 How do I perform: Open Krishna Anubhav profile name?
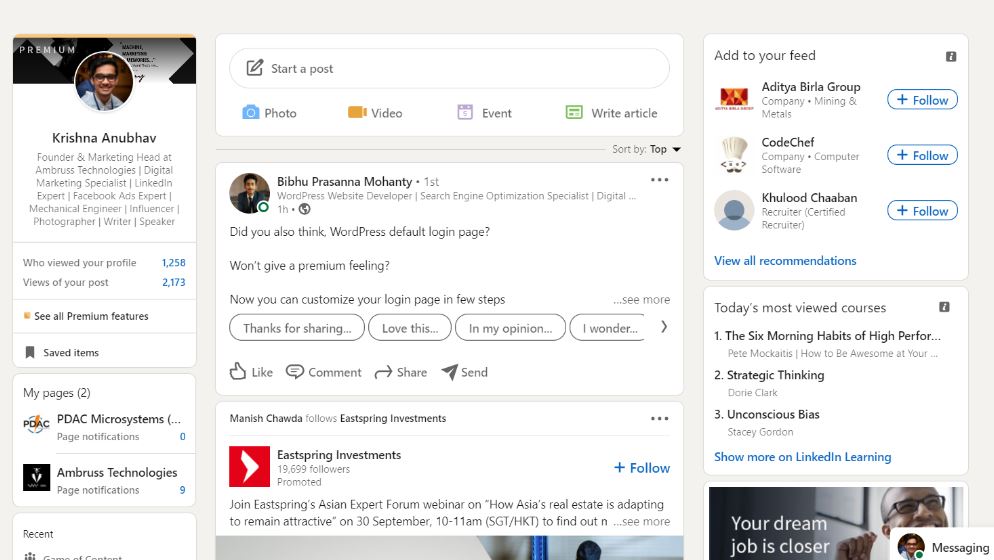(104, 138)
